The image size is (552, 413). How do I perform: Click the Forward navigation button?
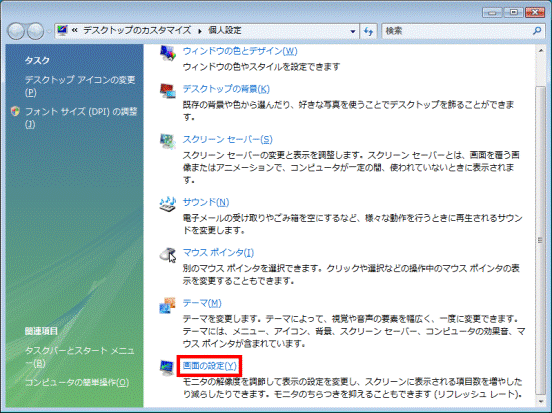pos(36,31)
